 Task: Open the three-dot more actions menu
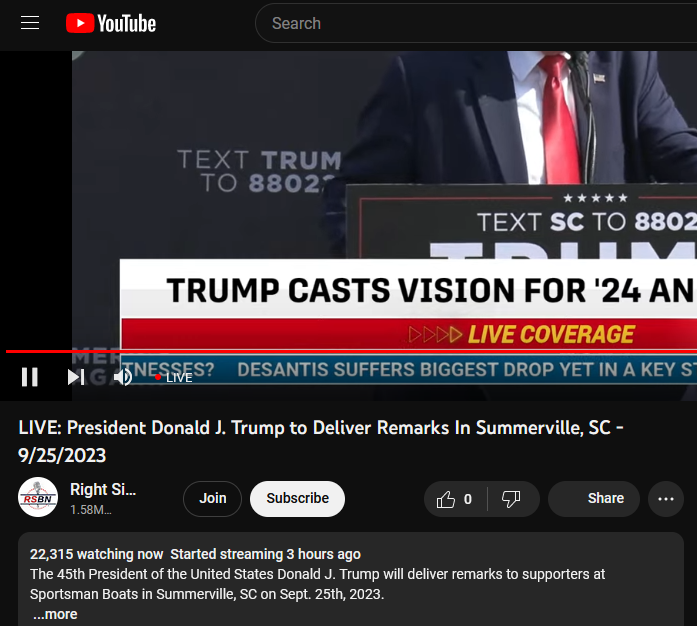666,499
